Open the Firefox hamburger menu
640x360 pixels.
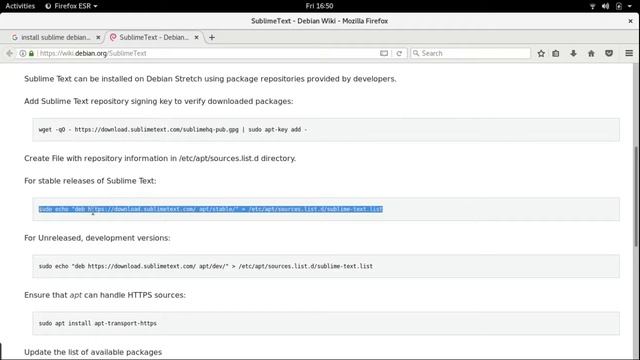tap(629, 53)
